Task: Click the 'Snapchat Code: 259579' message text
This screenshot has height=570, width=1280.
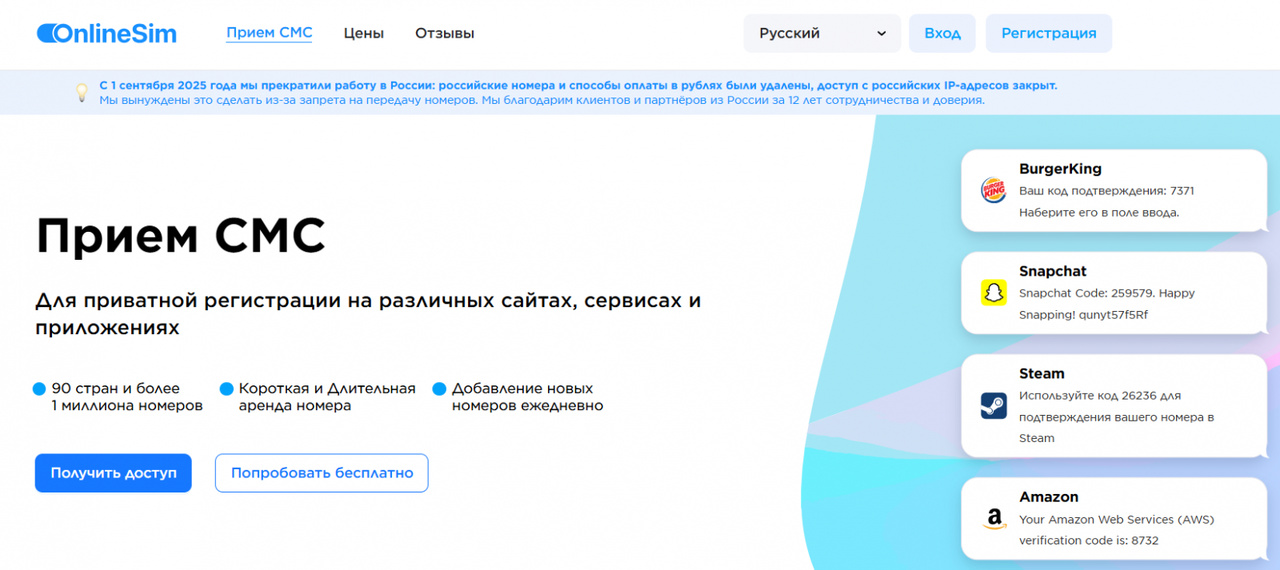Action: pyautogui.click(x=1107, y=304)
